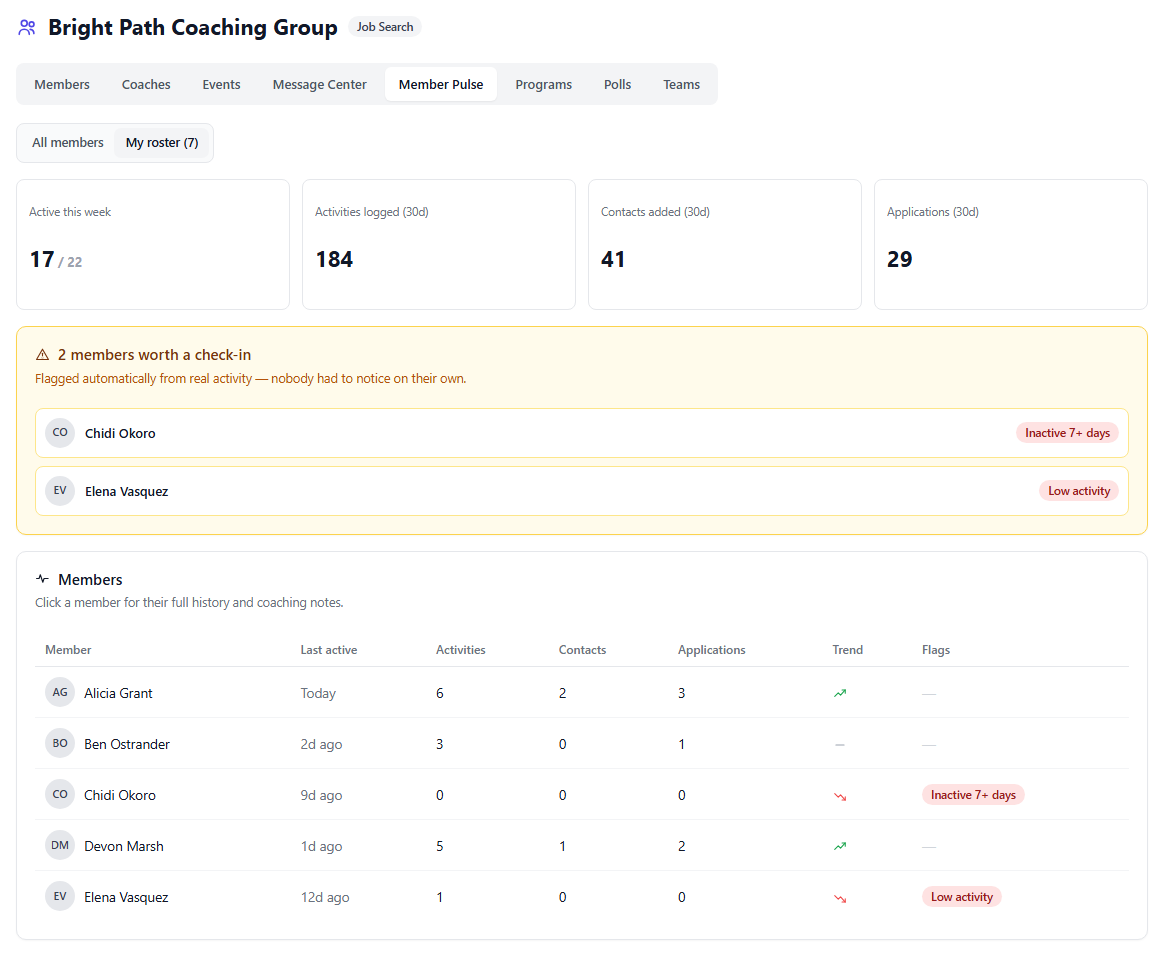The image size is (1163, 956).
Task: Click Alicia Grant's upward trend icon
Action: [840, 693]
